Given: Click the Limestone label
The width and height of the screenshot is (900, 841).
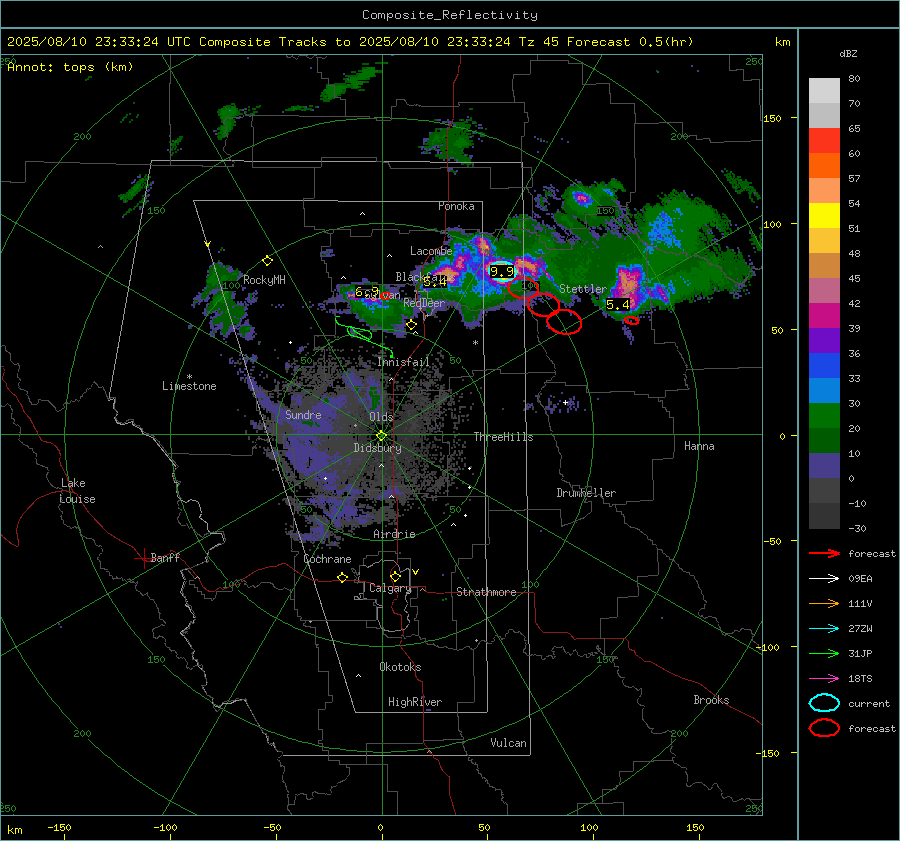Looking at the screenshot, I should pyautogui.click(x=189, y=386).
